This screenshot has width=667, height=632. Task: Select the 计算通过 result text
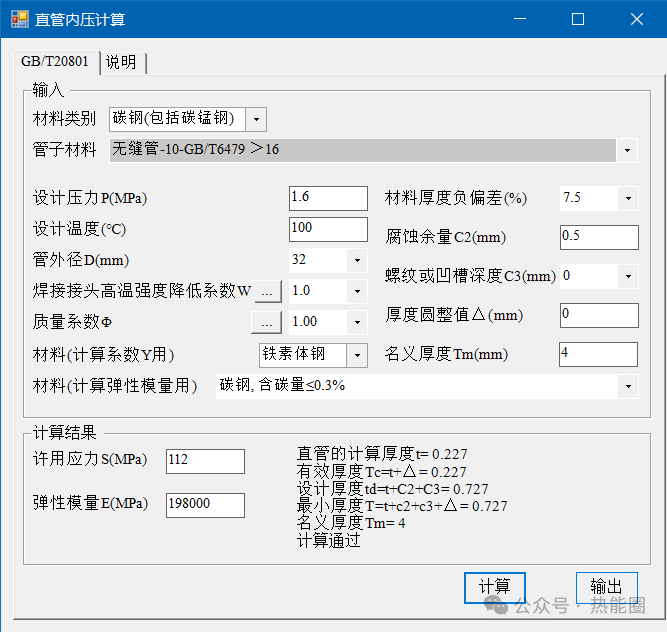[329, 541]
